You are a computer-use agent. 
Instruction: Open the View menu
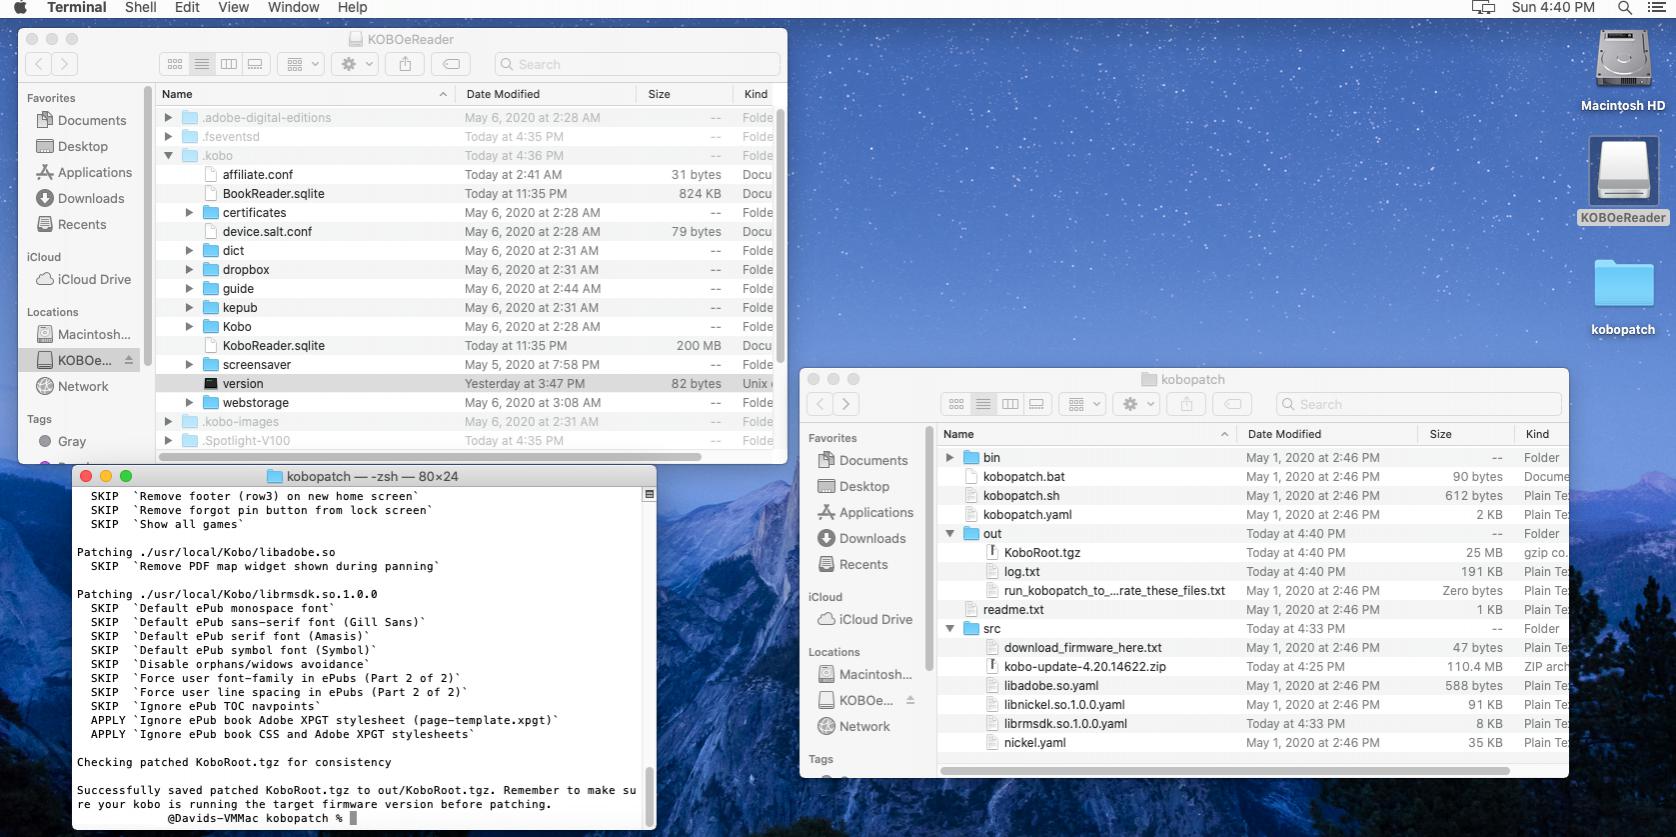point(233,8)
